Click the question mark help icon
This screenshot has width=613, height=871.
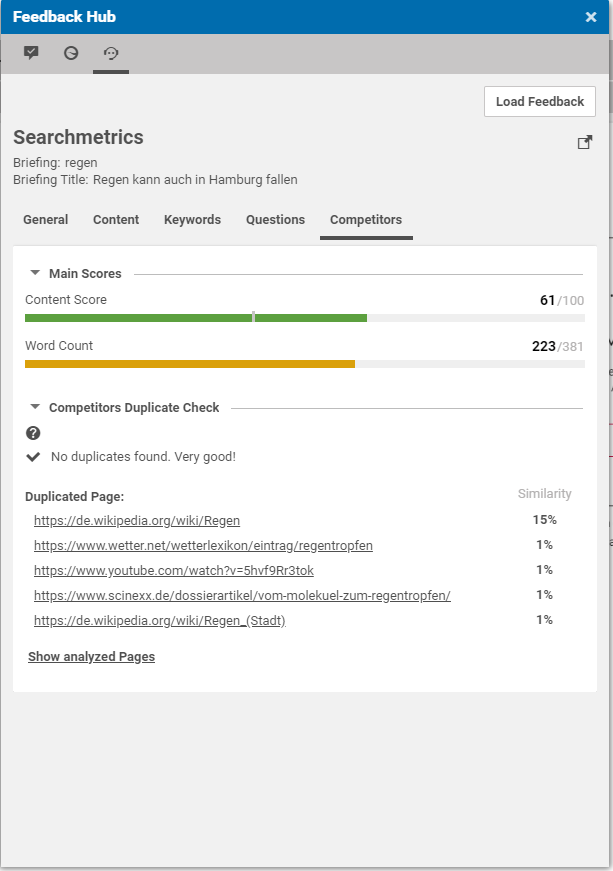tap(33, 433)
